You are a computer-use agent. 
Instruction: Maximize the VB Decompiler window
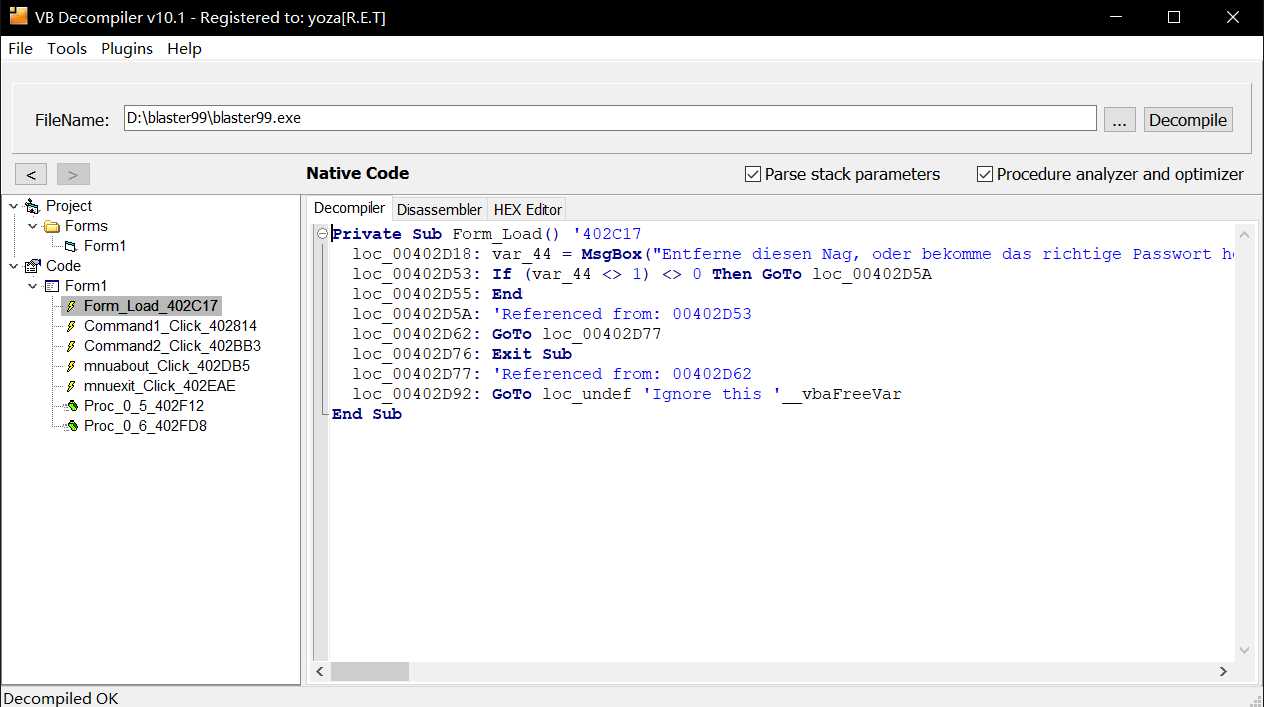tap(1174, 17)
